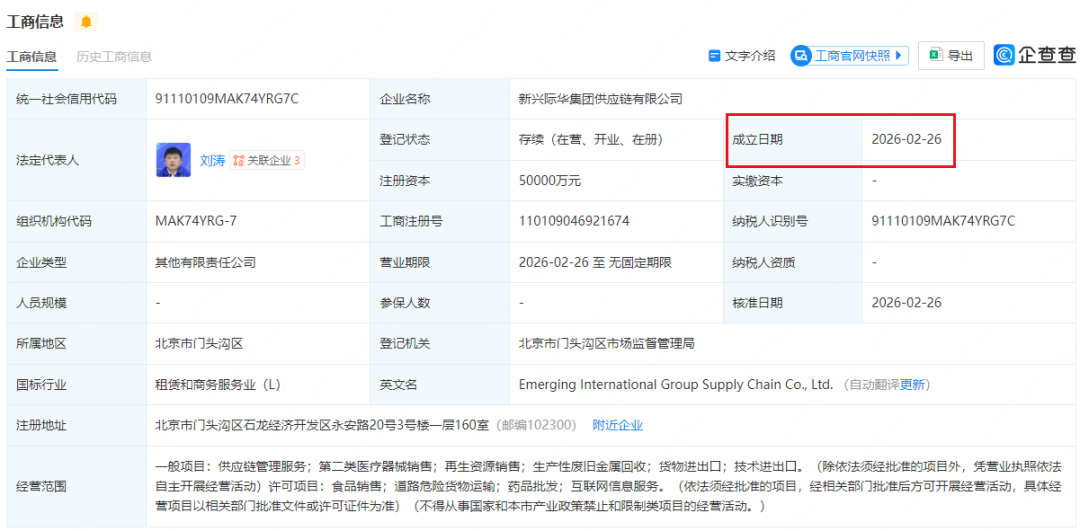This screenshot has height=531, width=1080.
Task: Click the Excel icon in 导出
Action: click(935, 55)
